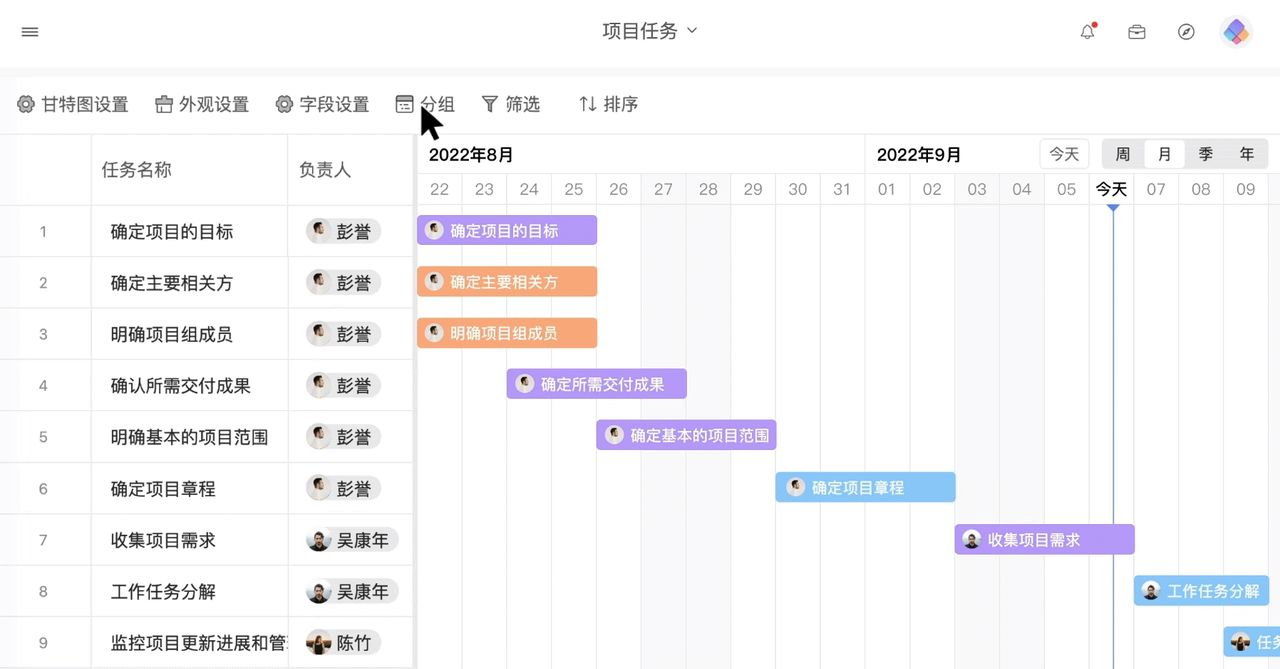Open the notifications bell
This screenshot has height=669, width=1280.
click(1088, 32)
